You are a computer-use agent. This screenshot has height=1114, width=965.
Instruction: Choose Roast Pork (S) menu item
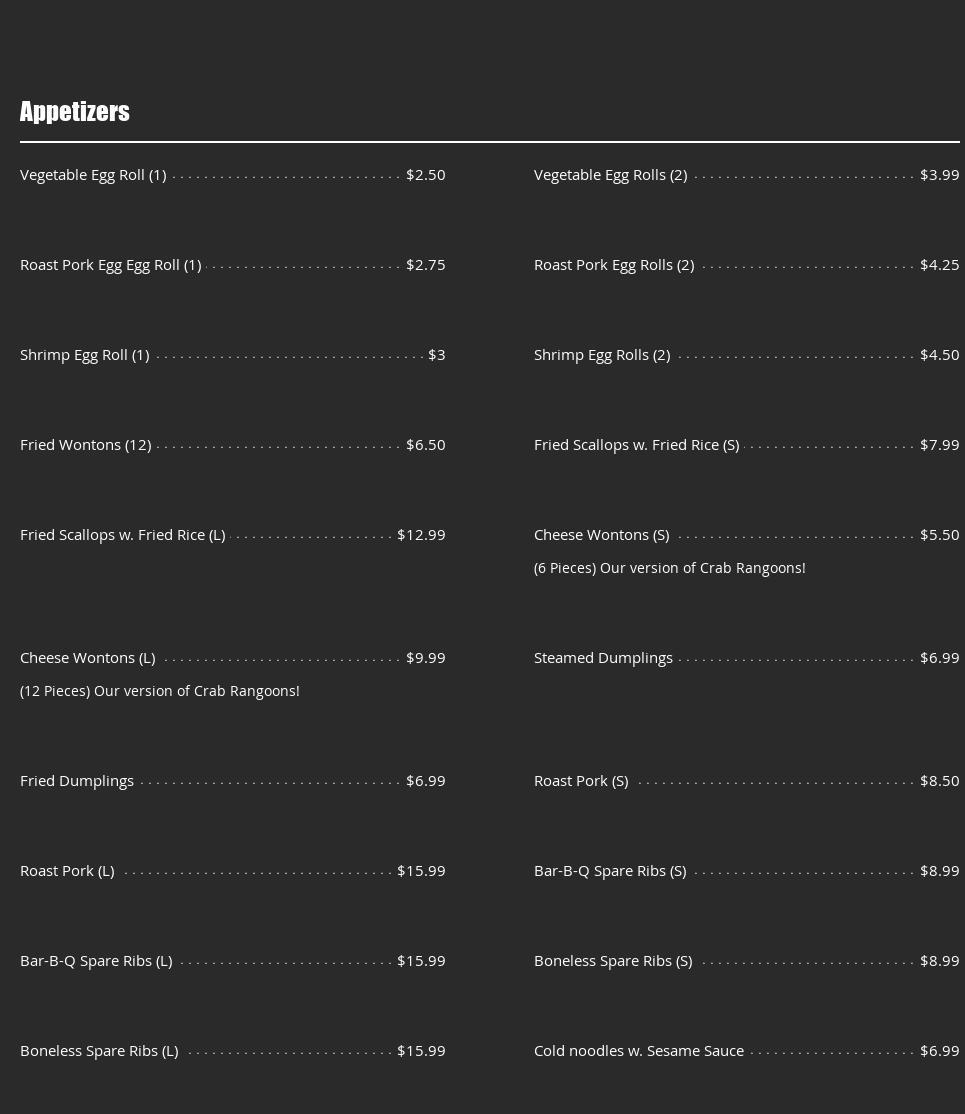(x=581, y=781)
